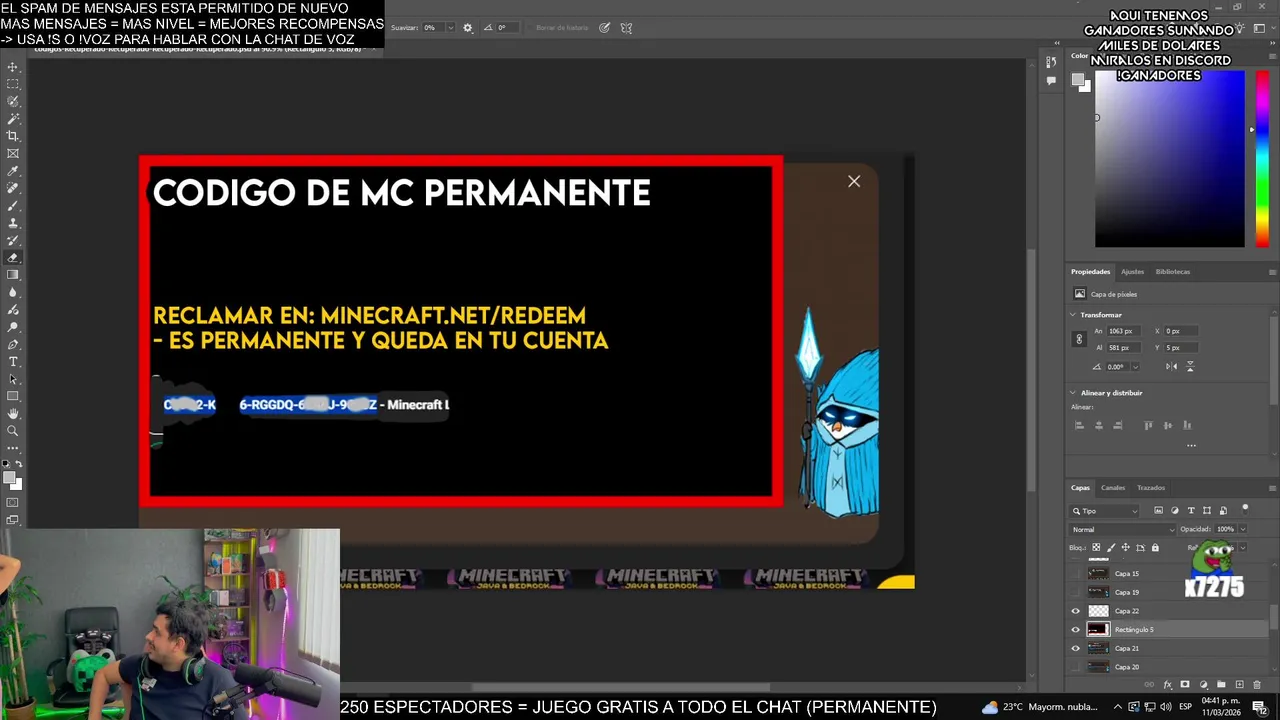
Task: Select the Frame tool
Action: (13, 153)
